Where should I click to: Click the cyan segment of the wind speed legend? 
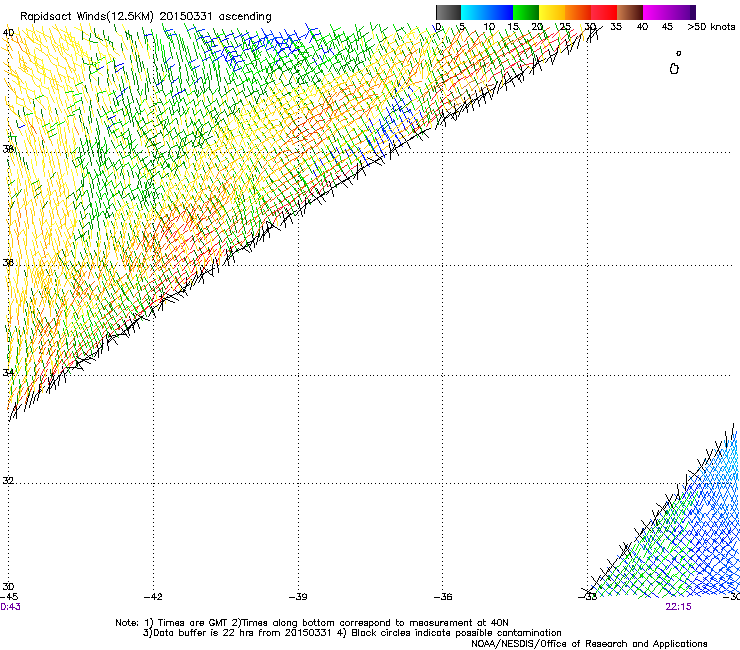pos(474,12)
